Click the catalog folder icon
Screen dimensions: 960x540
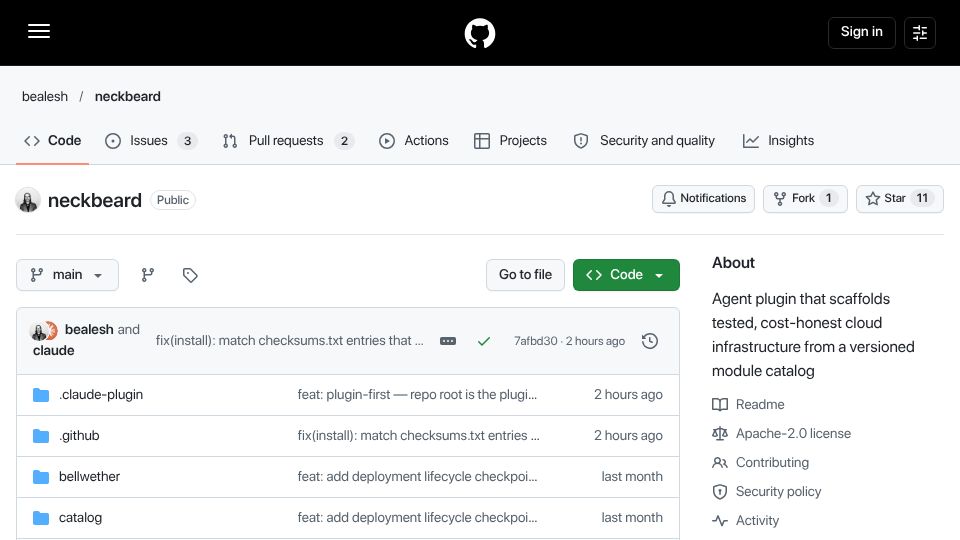tap(41, 518)
